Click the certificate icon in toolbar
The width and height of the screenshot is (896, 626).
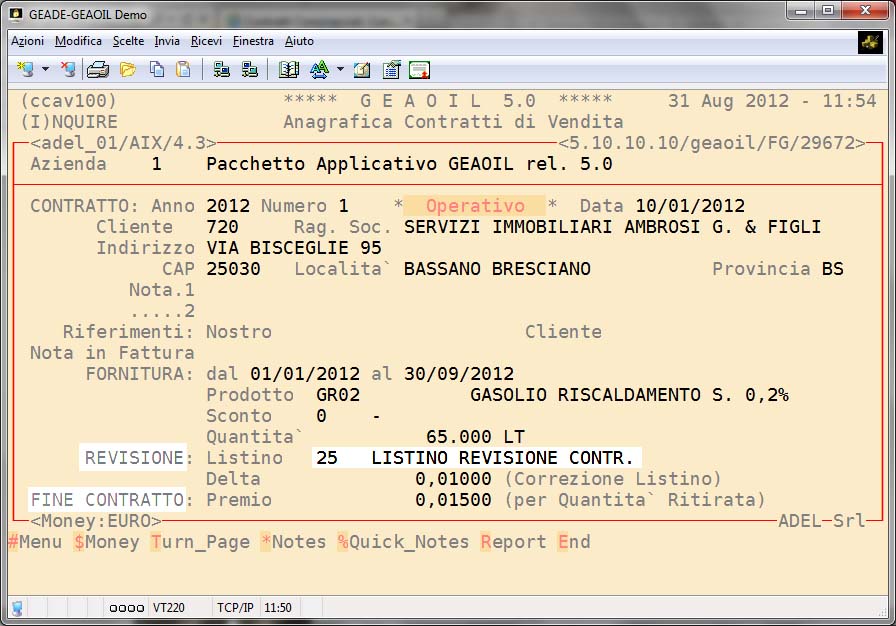pyautogui.click(x=419, y=70)
